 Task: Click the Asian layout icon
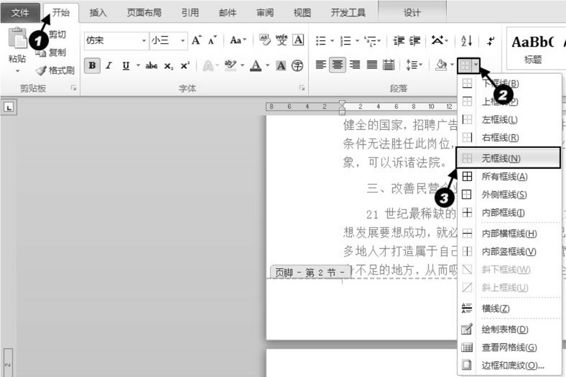pos(438,41)
